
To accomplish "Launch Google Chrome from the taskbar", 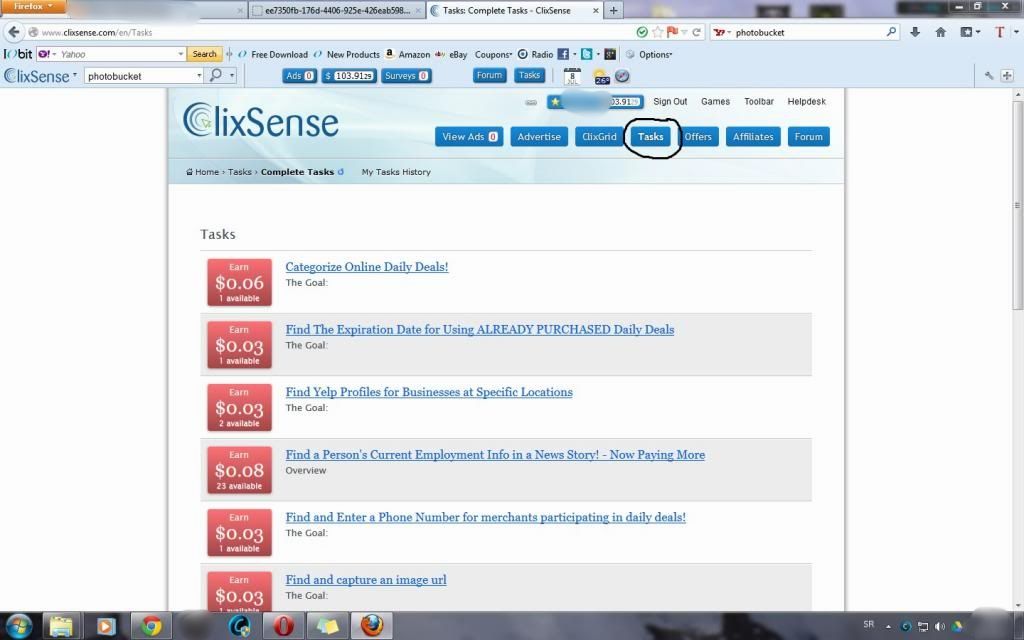I will click(151, 626).
